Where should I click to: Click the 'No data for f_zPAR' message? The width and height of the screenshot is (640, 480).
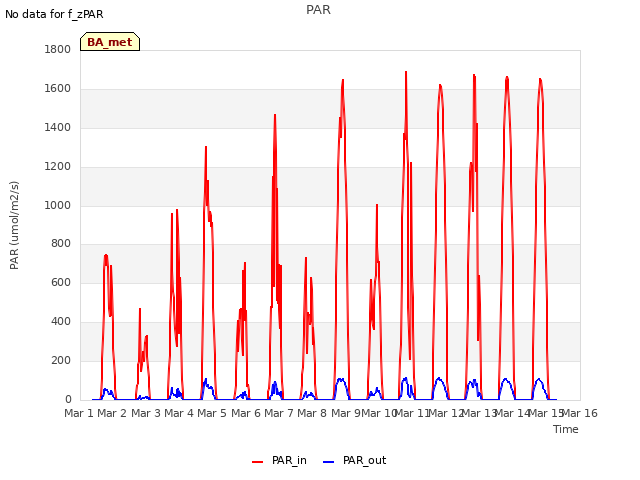tap(54, 14)
